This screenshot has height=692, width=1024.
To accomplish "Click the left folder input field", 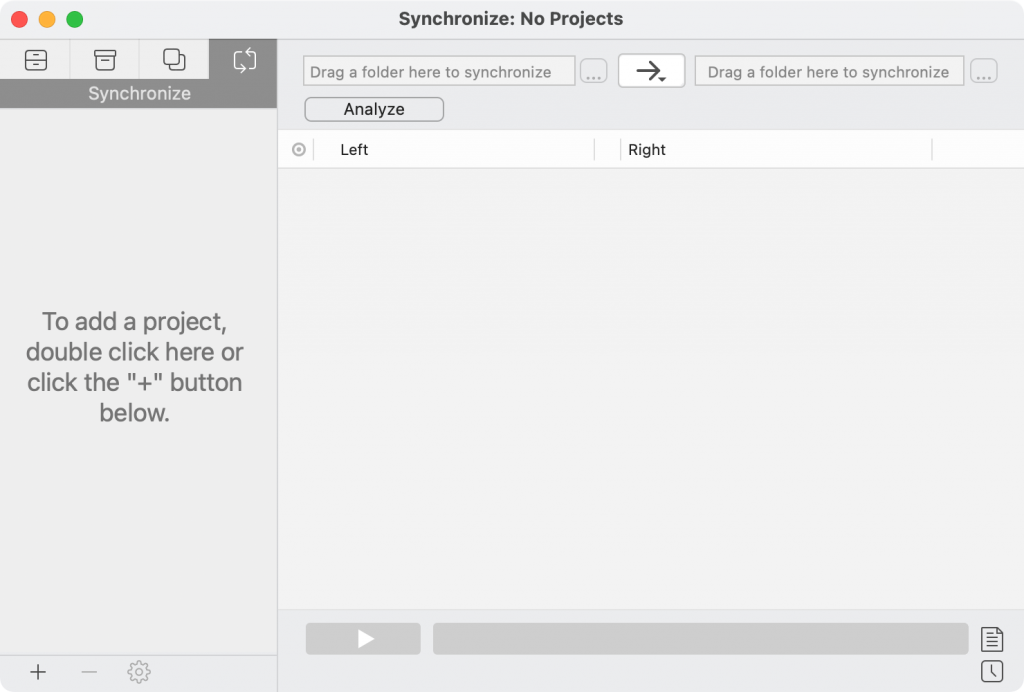I will click(x=439, y=72).
